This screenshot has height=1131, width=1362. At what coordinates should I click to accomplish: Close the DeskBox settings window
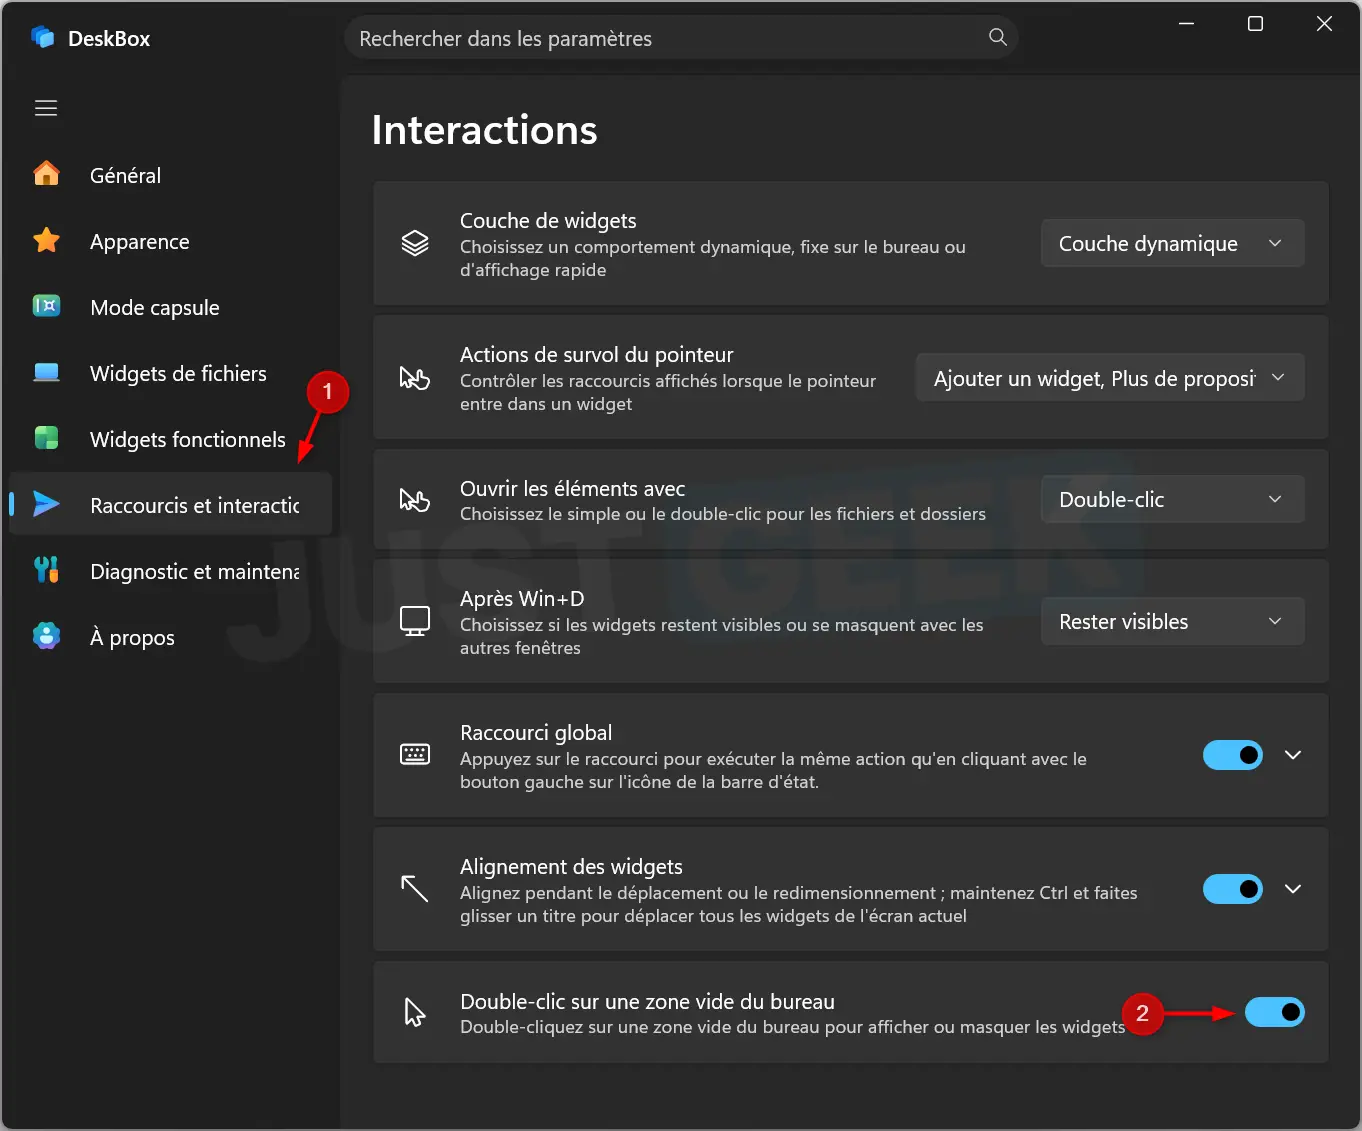tap(1324, 24)
